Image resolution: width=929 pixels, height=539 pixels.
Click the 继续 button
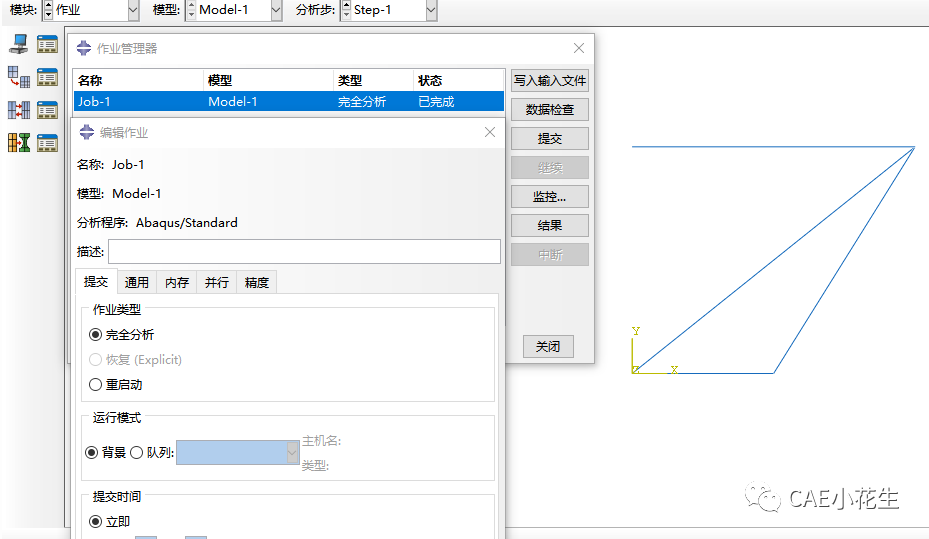(x=550, y=168)
